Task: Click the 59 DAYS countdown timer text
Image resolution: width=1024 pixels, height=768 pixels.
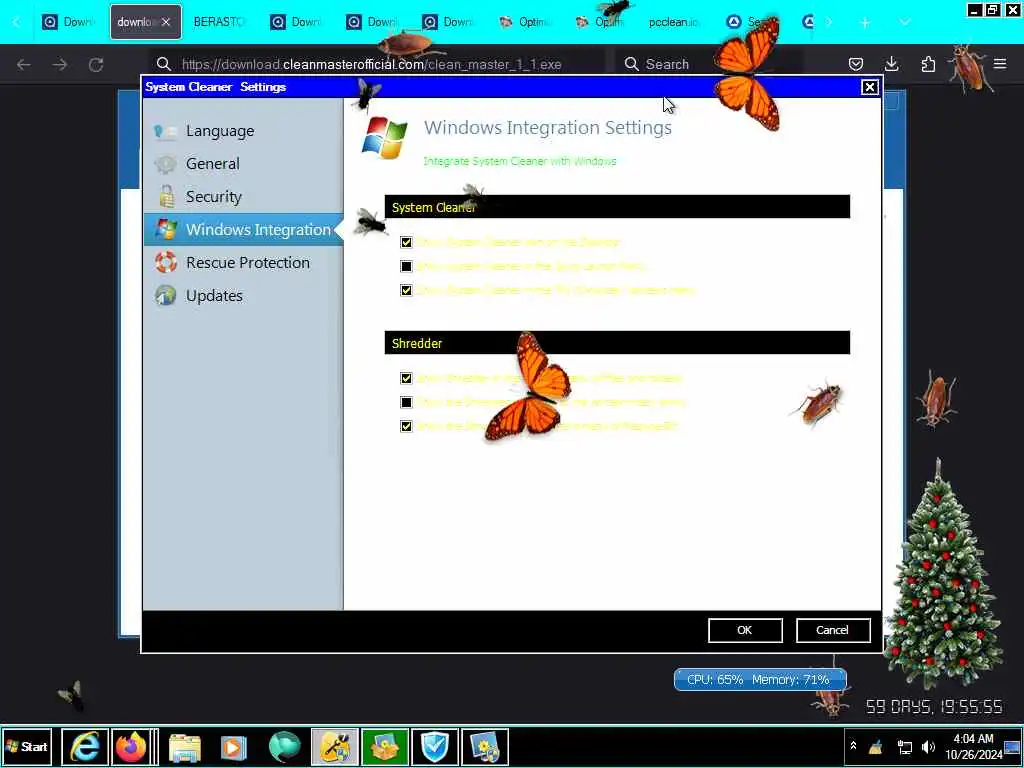Action: click(934, 707)
